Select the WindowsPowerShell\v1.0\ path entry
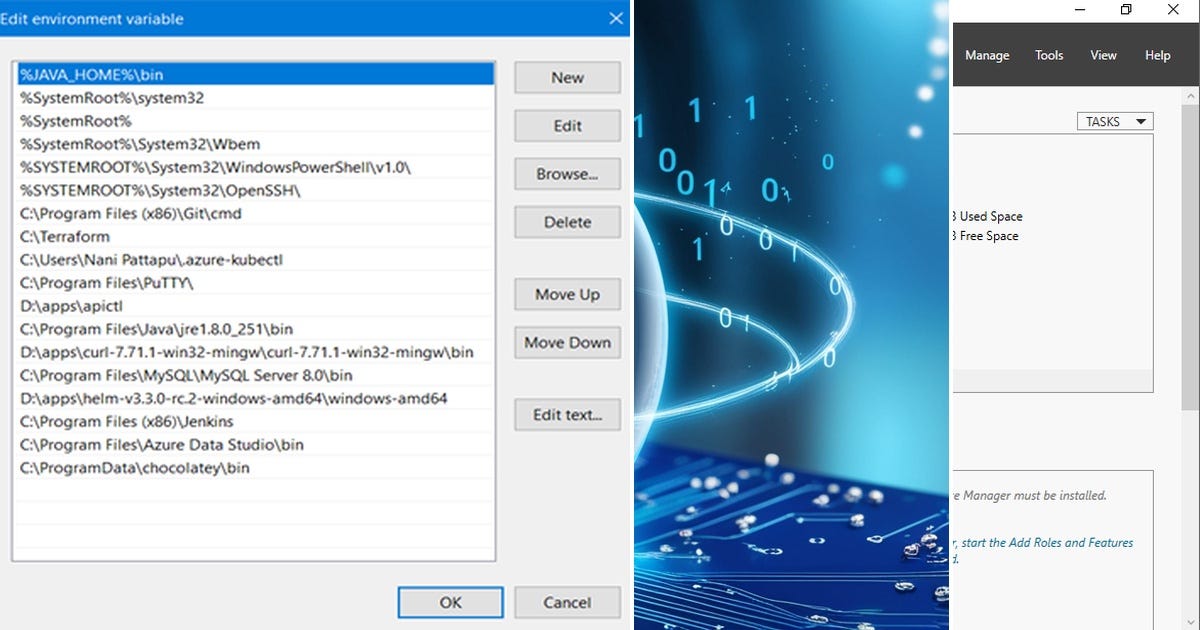Screen dimensions: 1200x630 (255, 167)
